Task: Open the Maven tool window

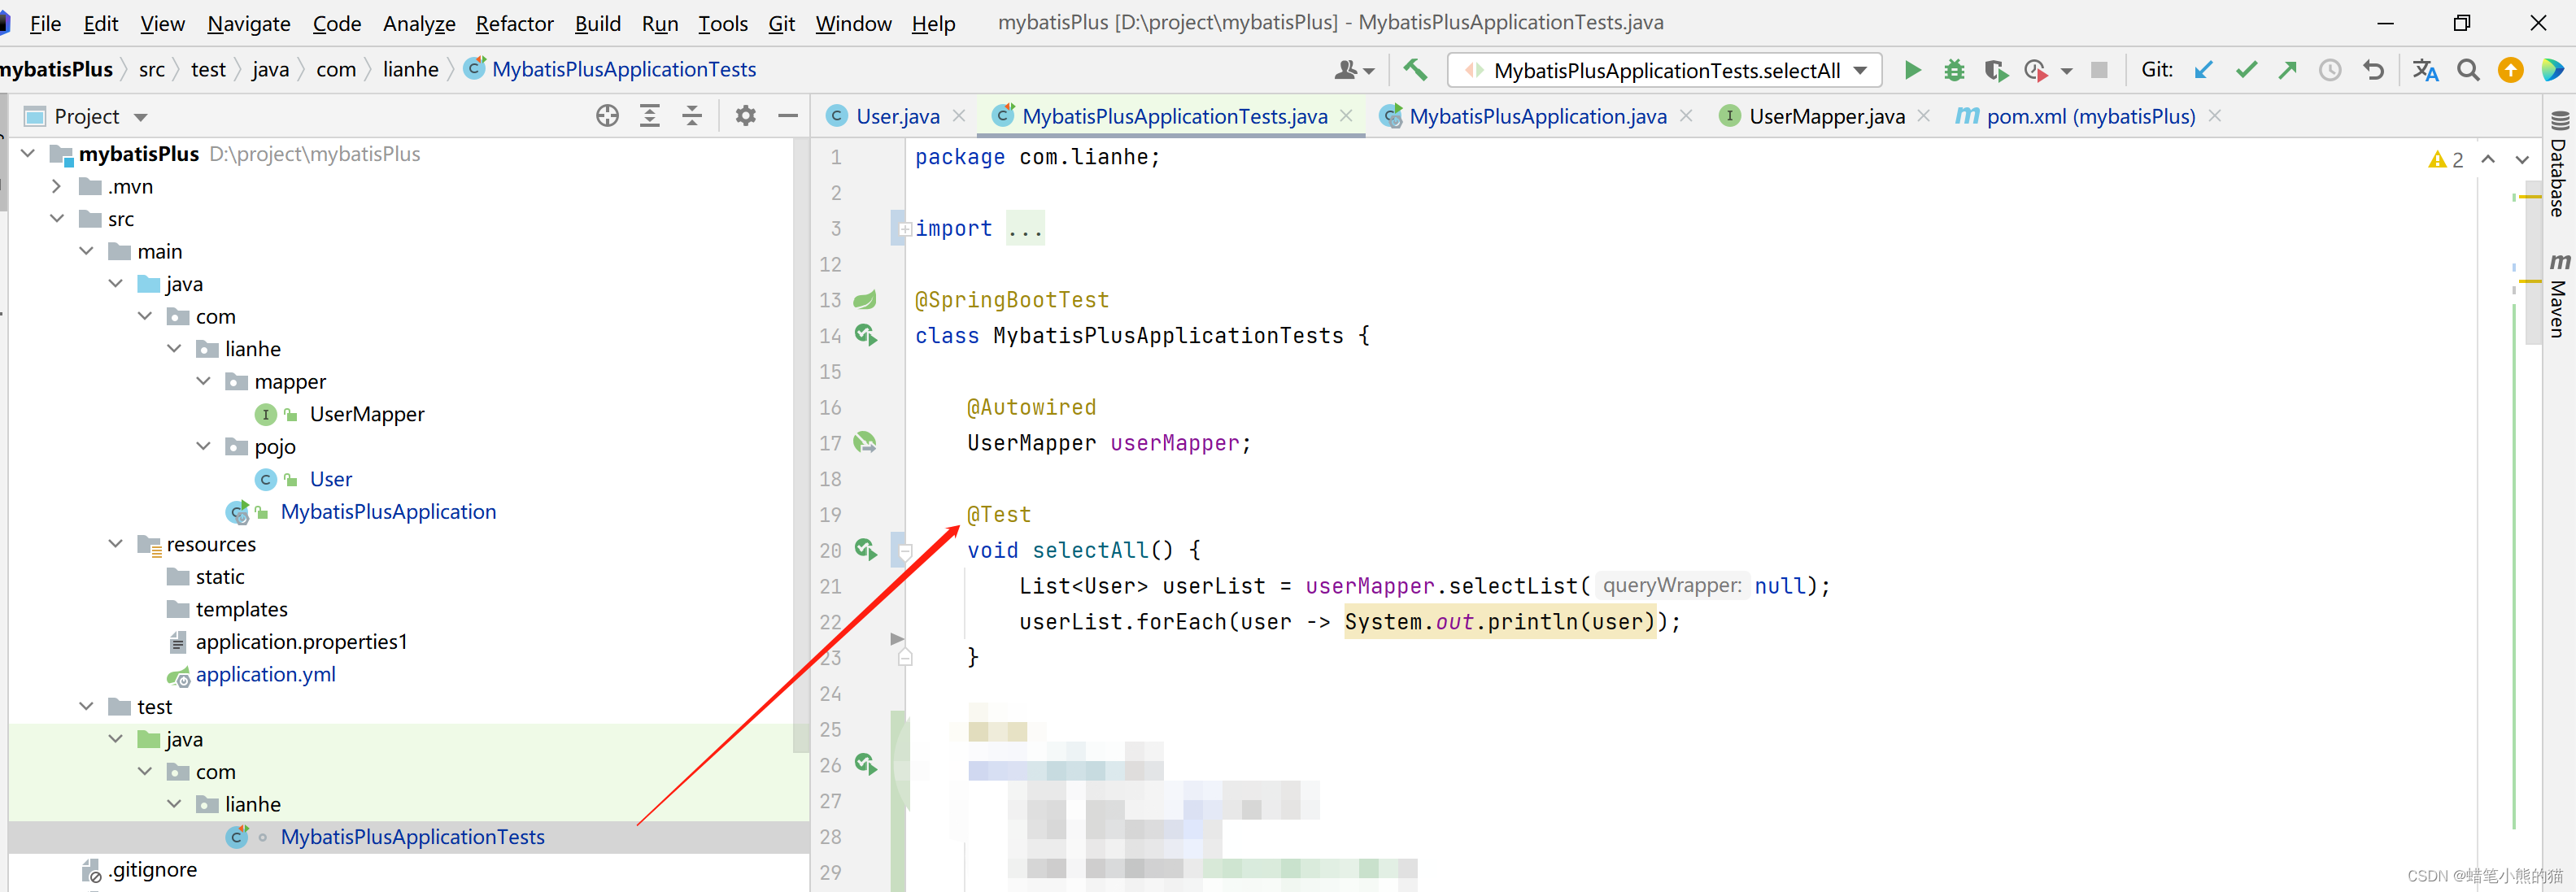Action: coord(2560,300)
